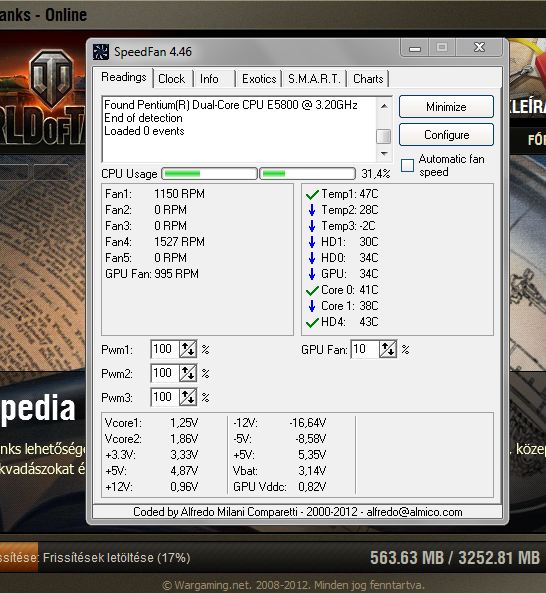
Task: Minimize SpeedFan via title bar button
Action: tap(415, 48)
